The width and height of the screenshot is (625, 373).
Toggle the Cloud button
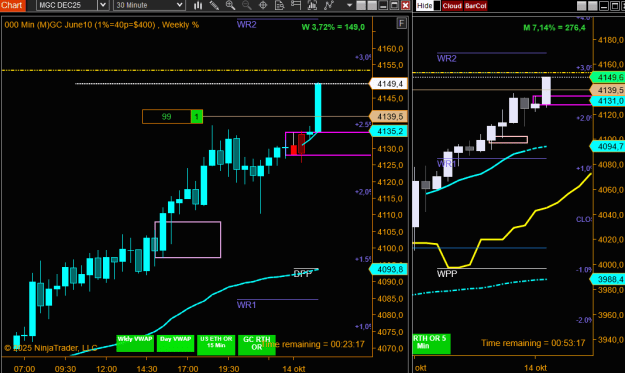452,6
